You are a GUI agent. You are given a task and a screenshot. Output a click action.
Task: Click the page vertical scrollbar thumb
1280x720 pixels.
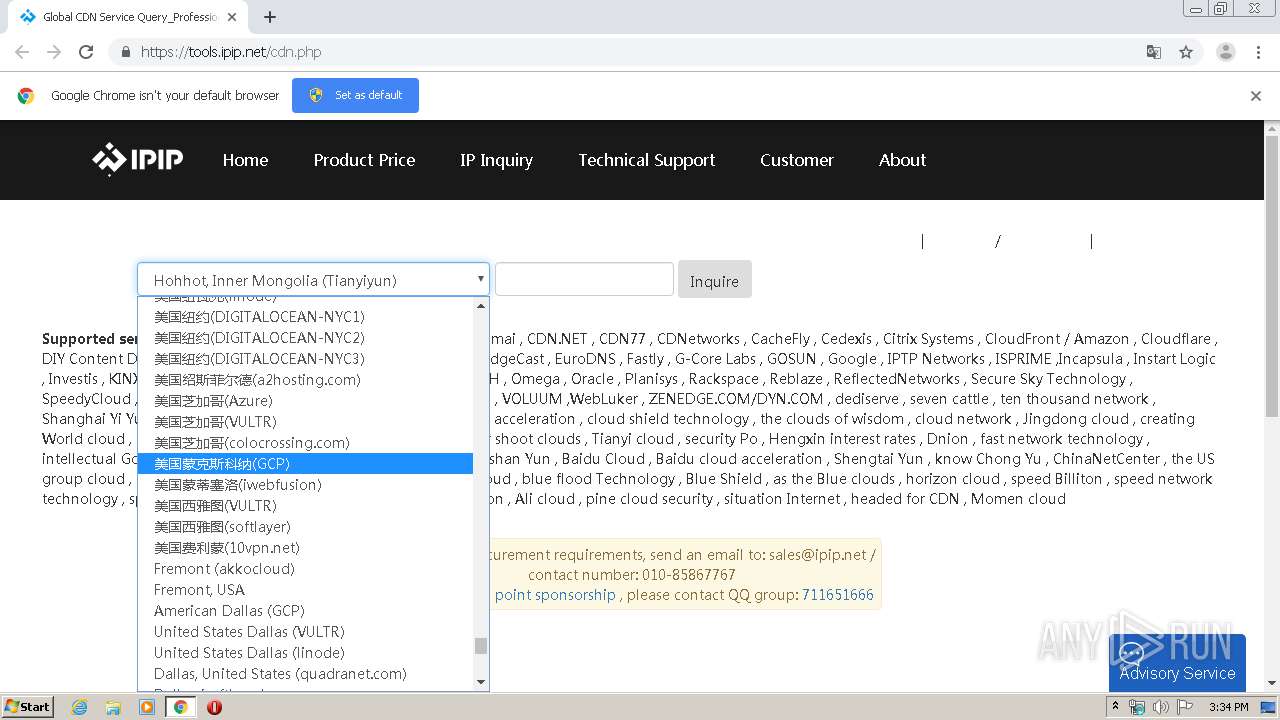1272,278
